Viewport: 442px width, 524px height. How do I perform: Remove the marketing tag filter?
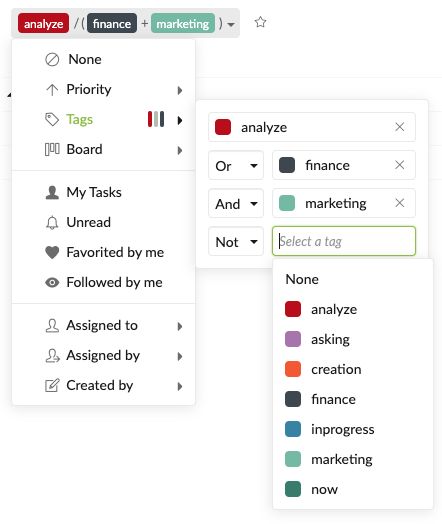coord(400,203)
